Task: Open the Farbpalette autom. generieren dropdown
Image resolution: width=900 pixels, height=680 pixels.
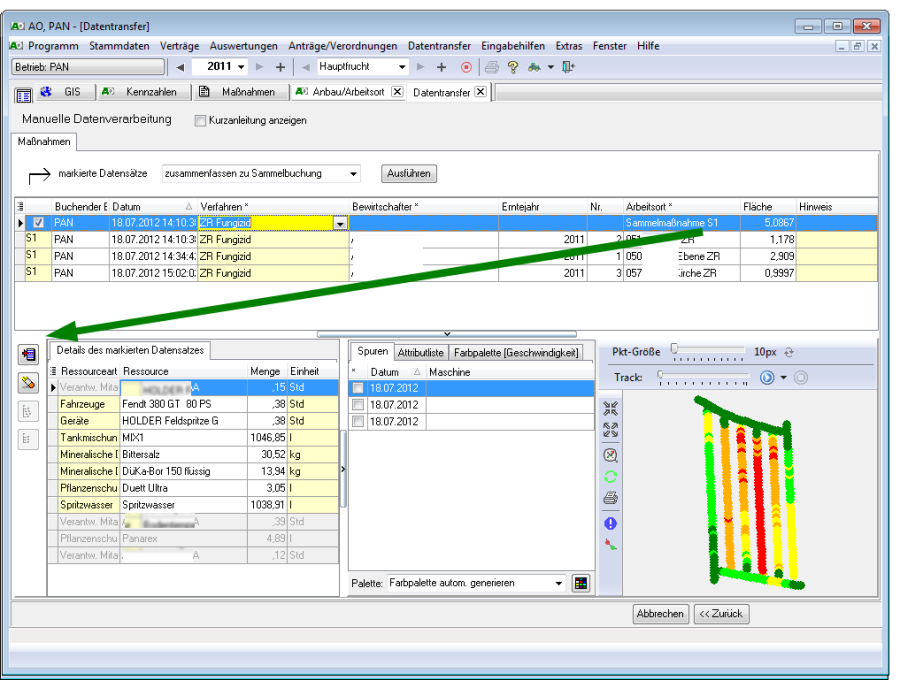Action: [x=558, y=583]
